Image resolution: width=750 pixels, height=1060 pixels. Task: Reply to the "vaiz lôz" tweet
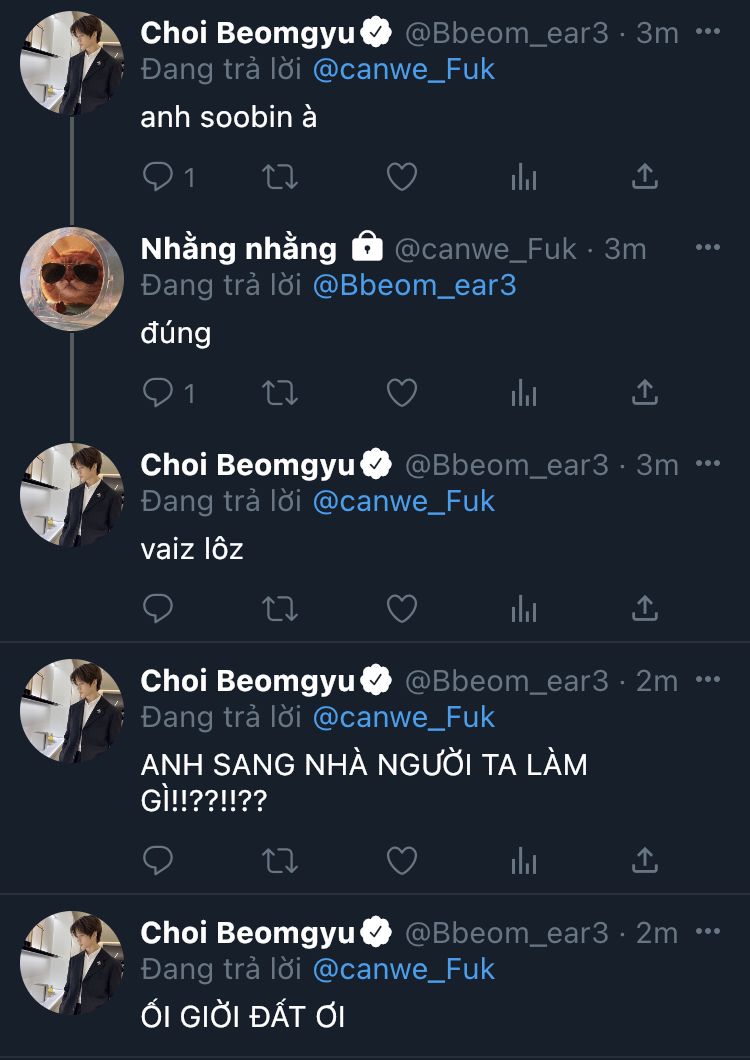[159, 608]
